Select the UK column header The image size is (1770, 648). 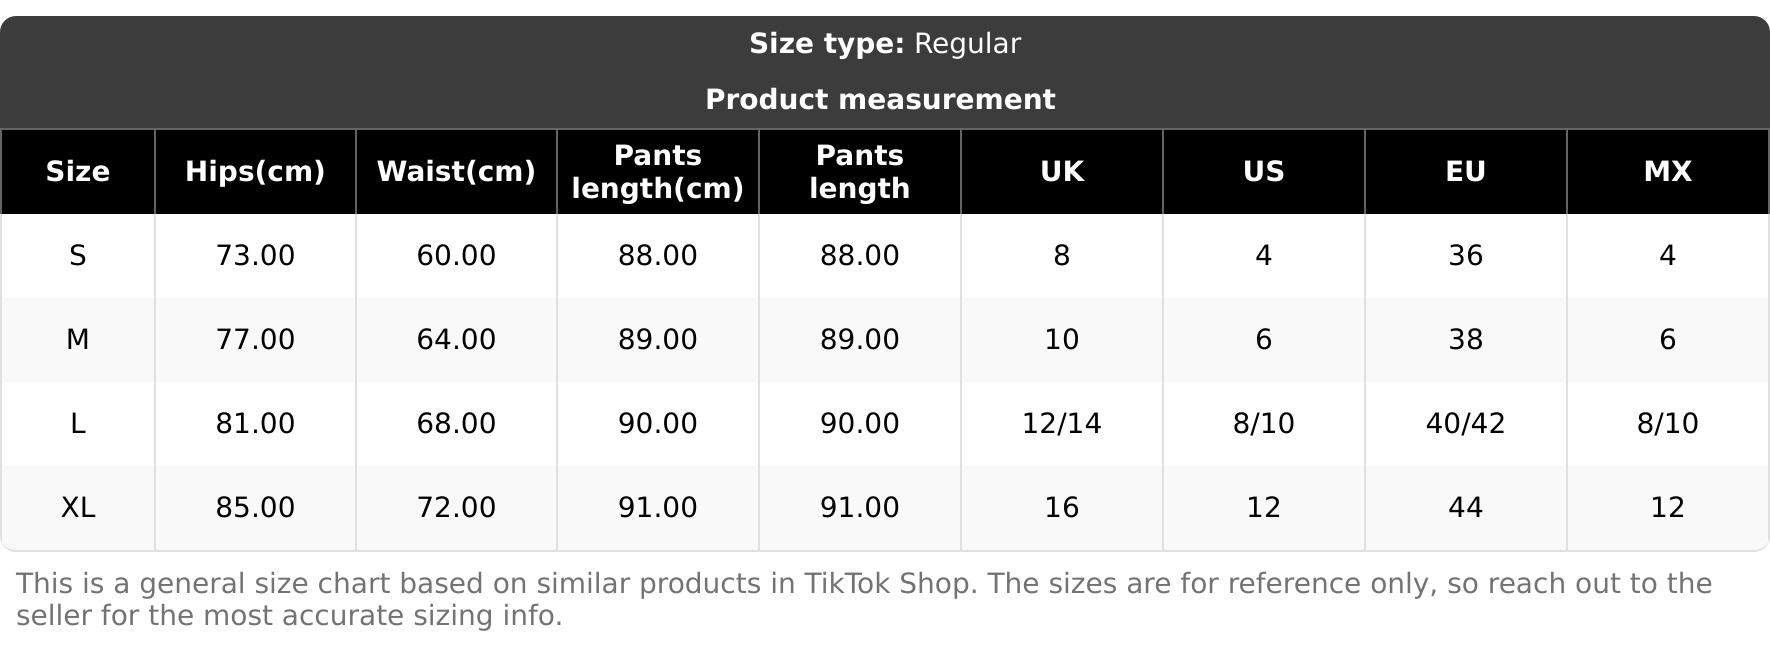point(1061,172)
